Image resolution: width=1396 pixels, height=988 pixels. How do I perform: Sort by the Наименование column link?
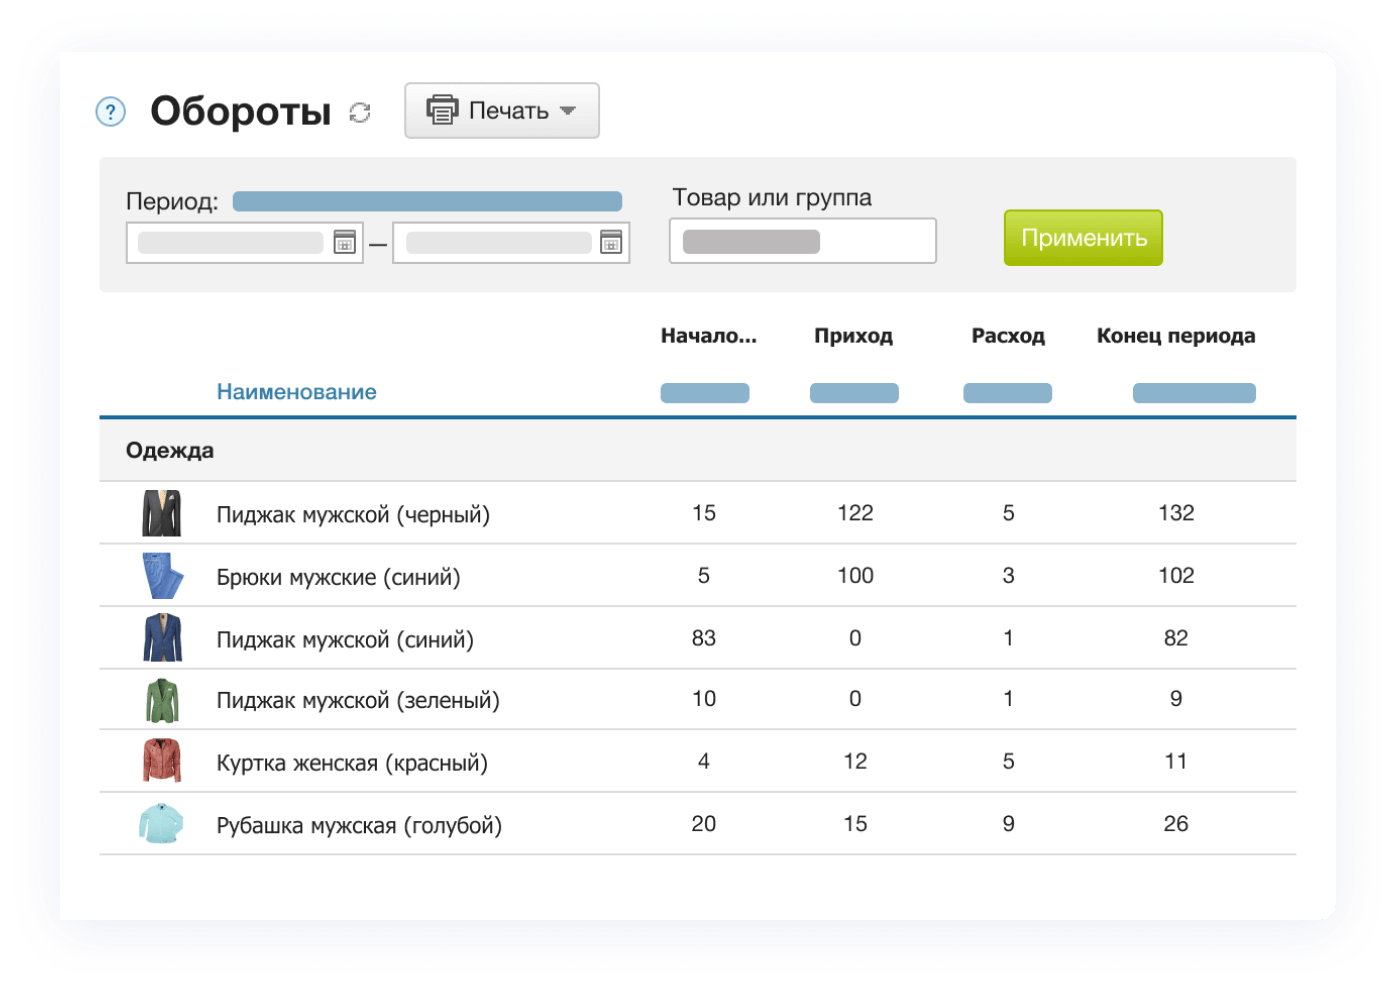[x=296, y=392]
